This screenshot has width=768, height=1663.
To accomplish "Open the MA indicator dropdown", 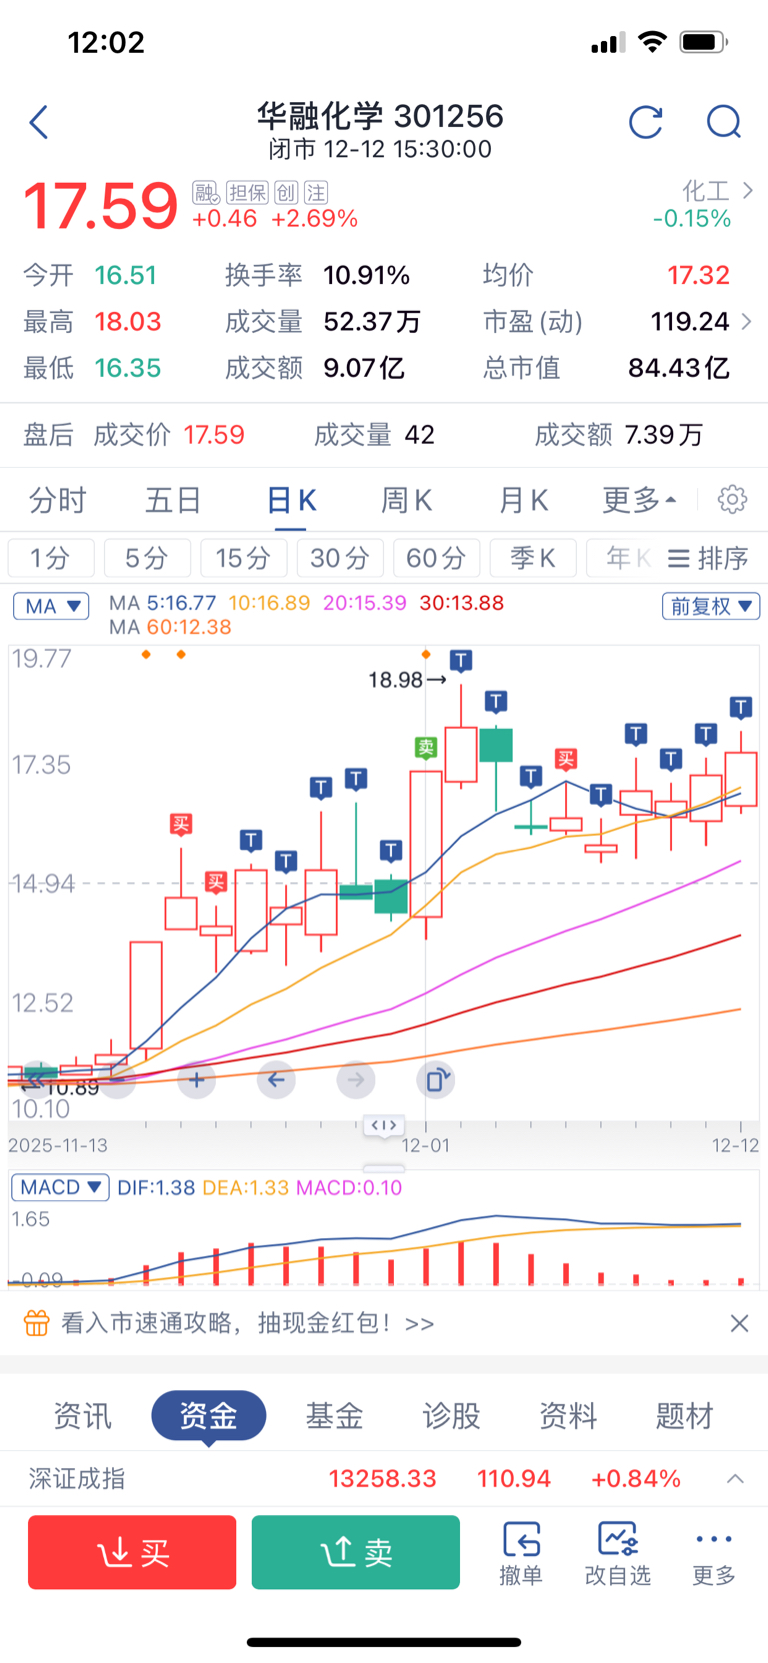I will point(51,606).
